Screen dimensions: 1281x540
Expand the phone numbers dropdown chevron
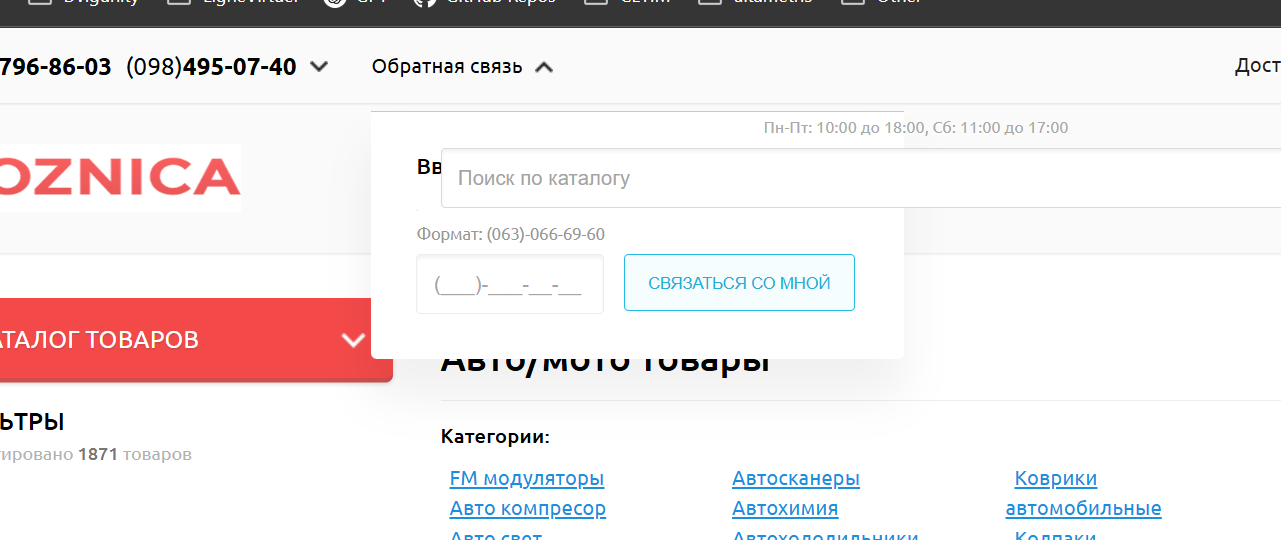click(x=319, y=67)
